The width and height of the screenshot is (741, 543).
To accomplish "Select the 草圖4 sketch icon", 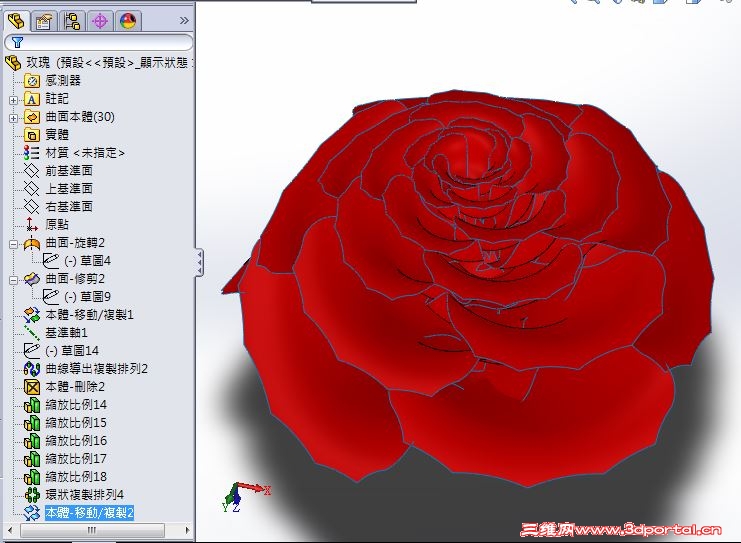I will pos(50,261).
